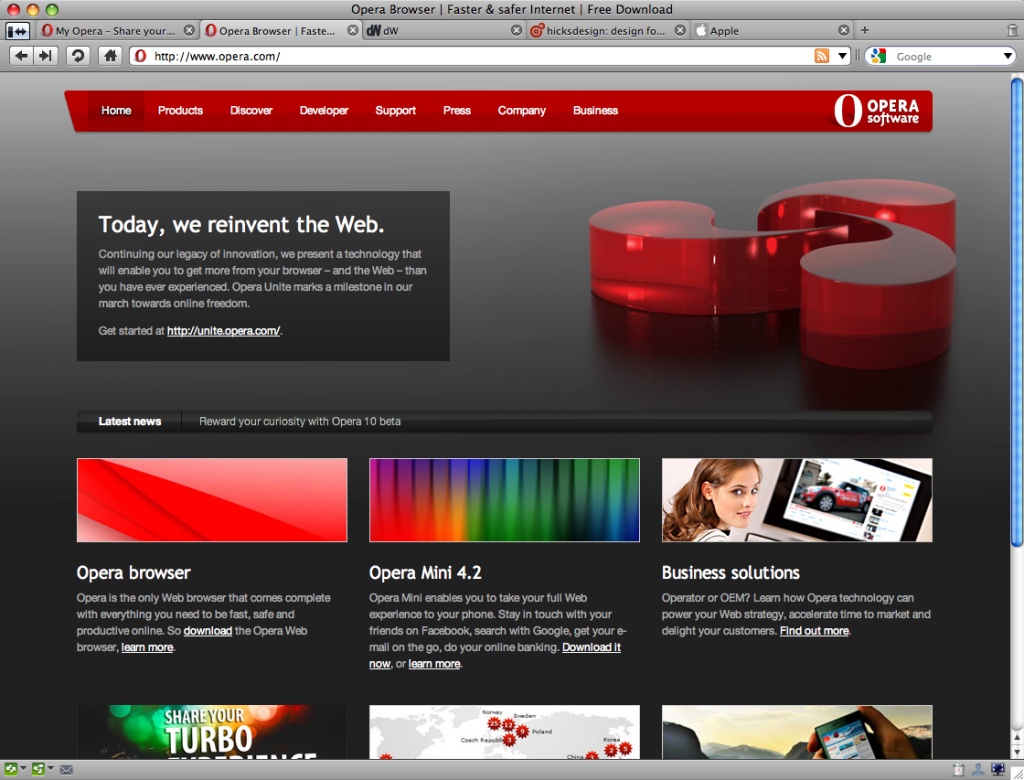Click the red Opera browser banner image
This screenshot has width=1024, height=780.
click(212, 500)
